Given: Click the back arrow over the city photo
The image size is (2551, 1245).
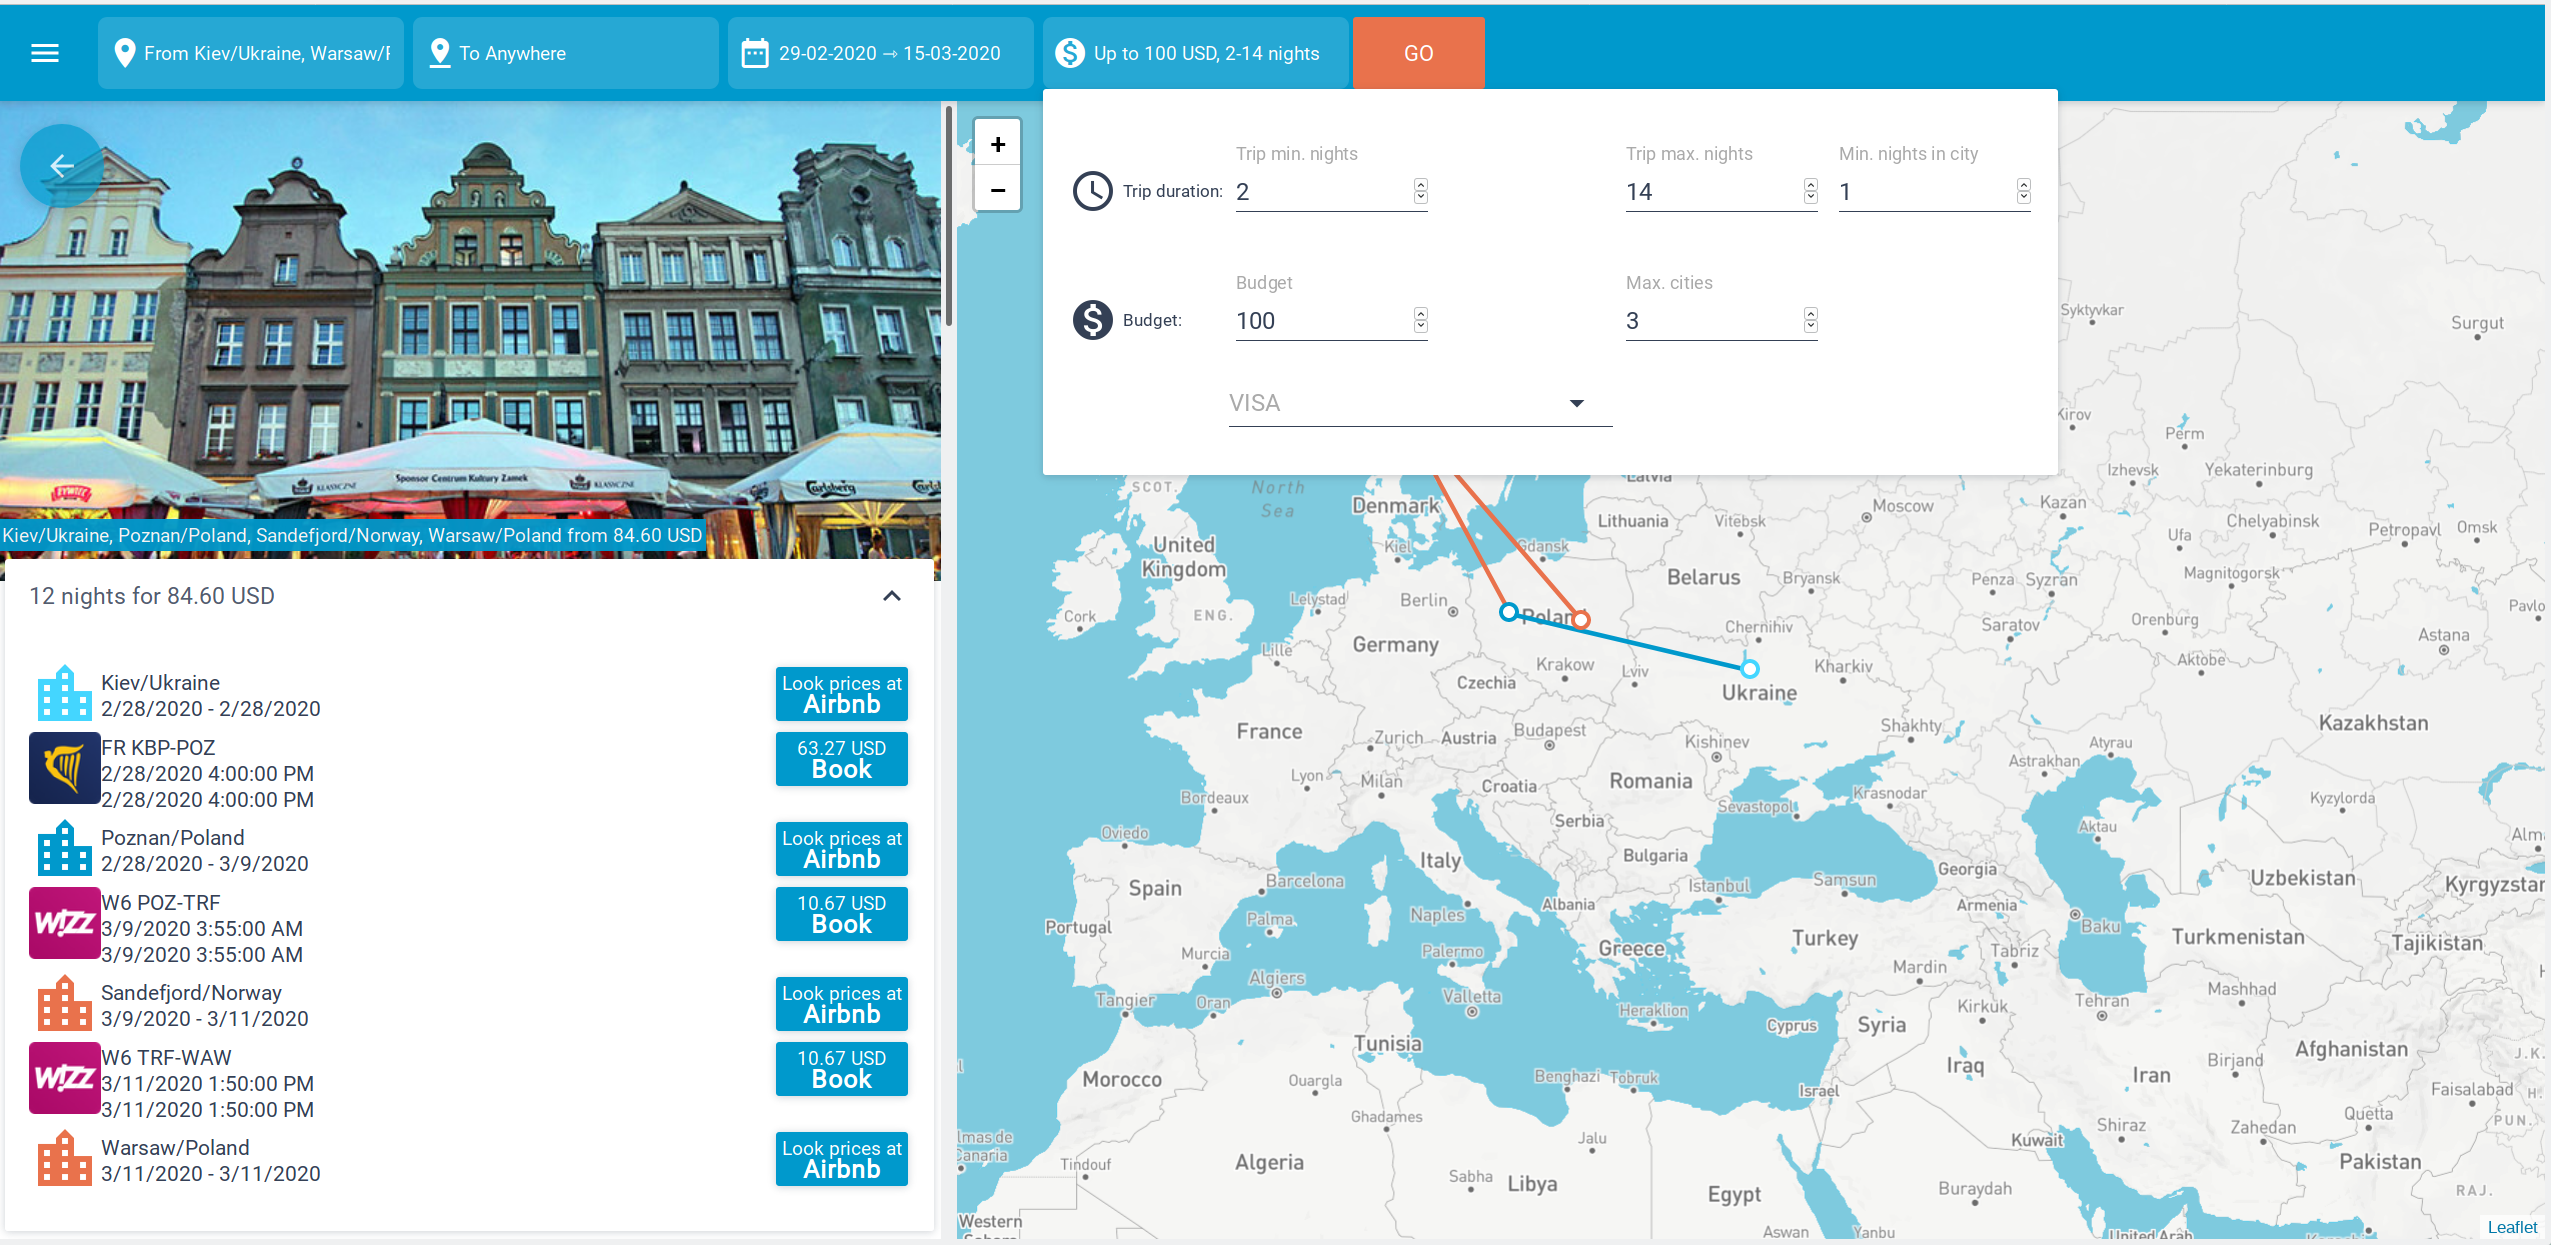Looking at the screenshot, I should pyautogui.click(x=63, y=166).
